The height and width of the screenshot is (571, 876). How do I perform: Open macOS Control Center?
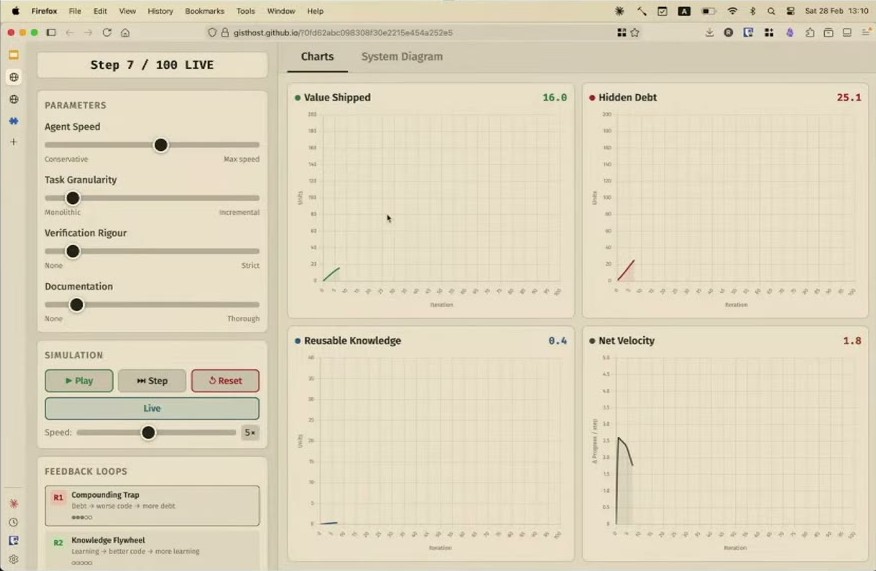[790, 11]
